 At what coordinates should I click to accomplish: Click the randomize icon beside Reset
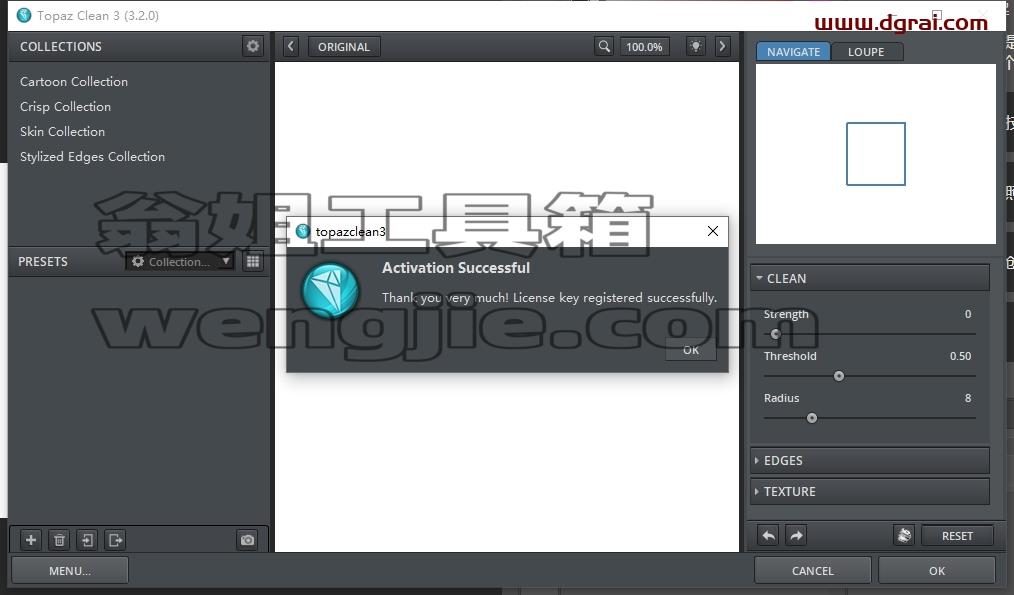point(904,536)
